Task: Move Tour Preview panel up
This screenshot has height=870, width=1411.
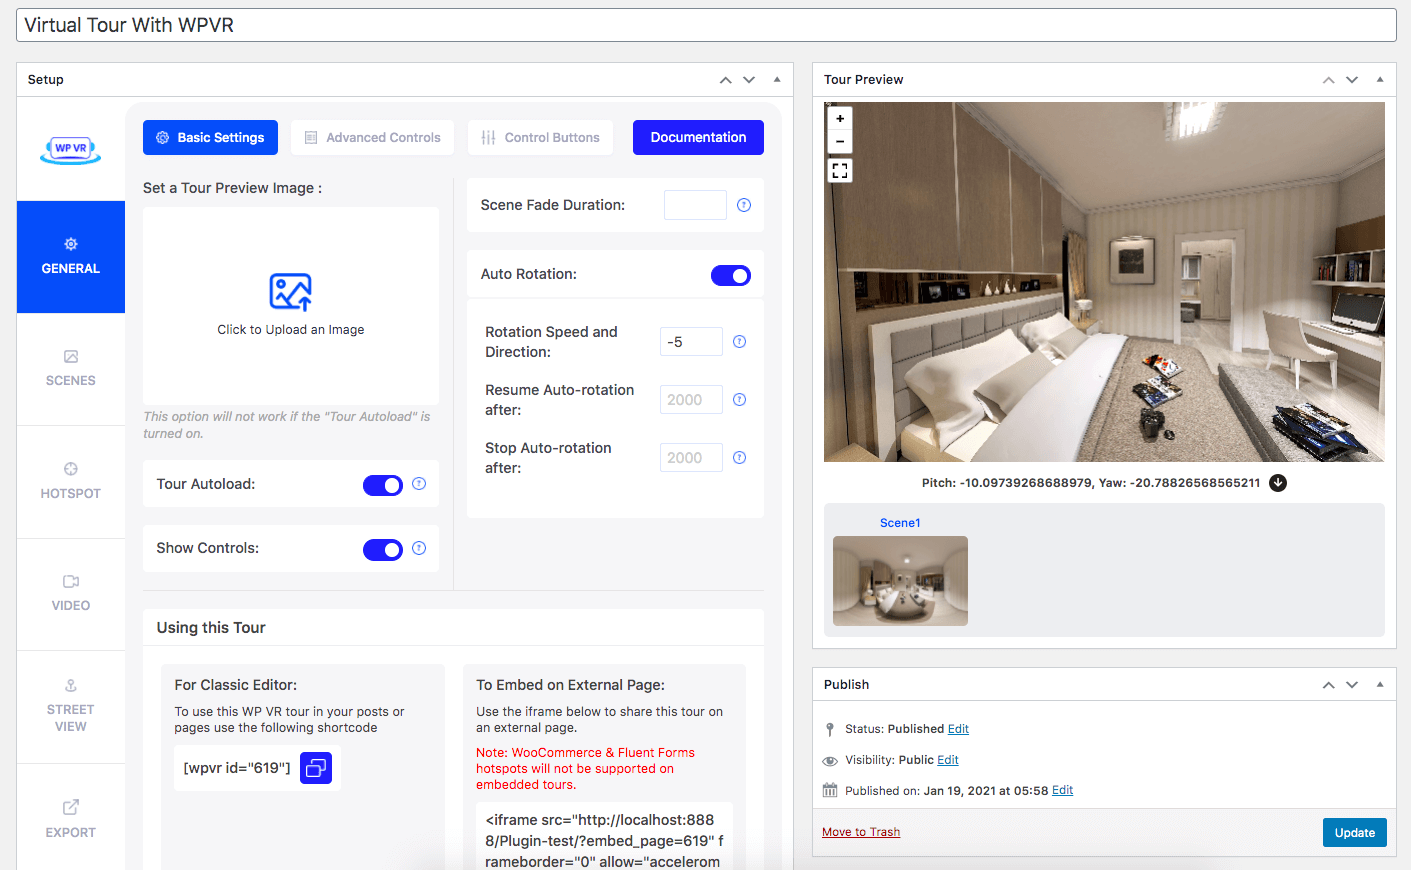Action: click(x=1329, y=80)
